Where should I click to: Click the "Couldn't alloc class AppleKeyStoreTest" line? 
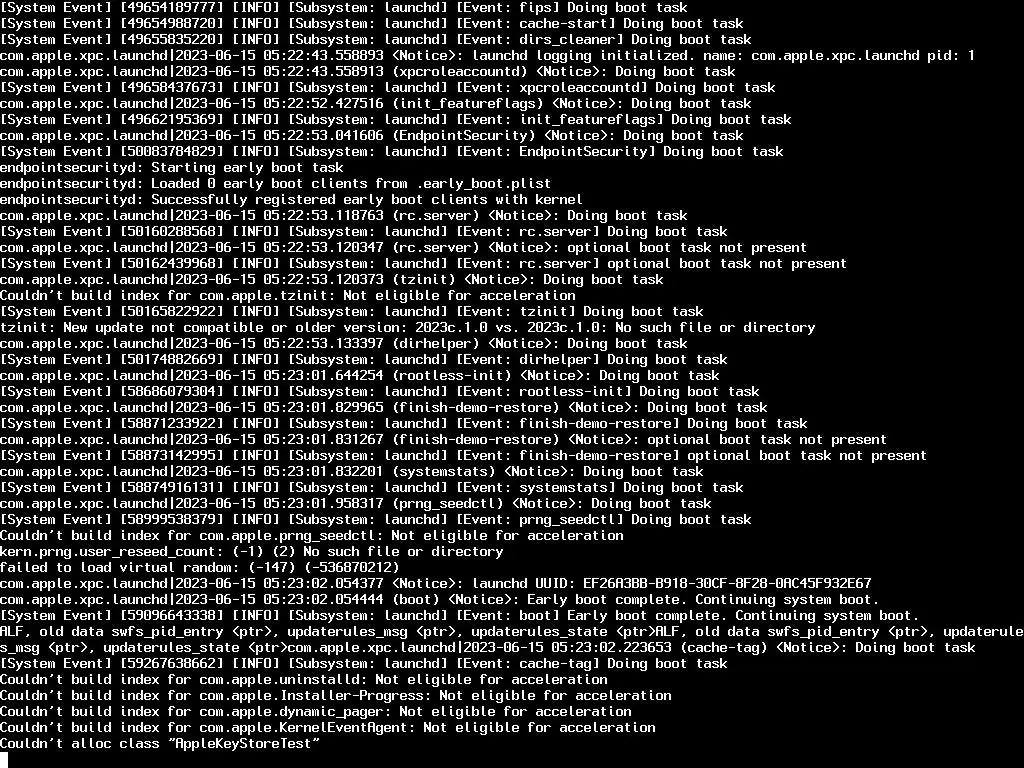click(160, 743)
